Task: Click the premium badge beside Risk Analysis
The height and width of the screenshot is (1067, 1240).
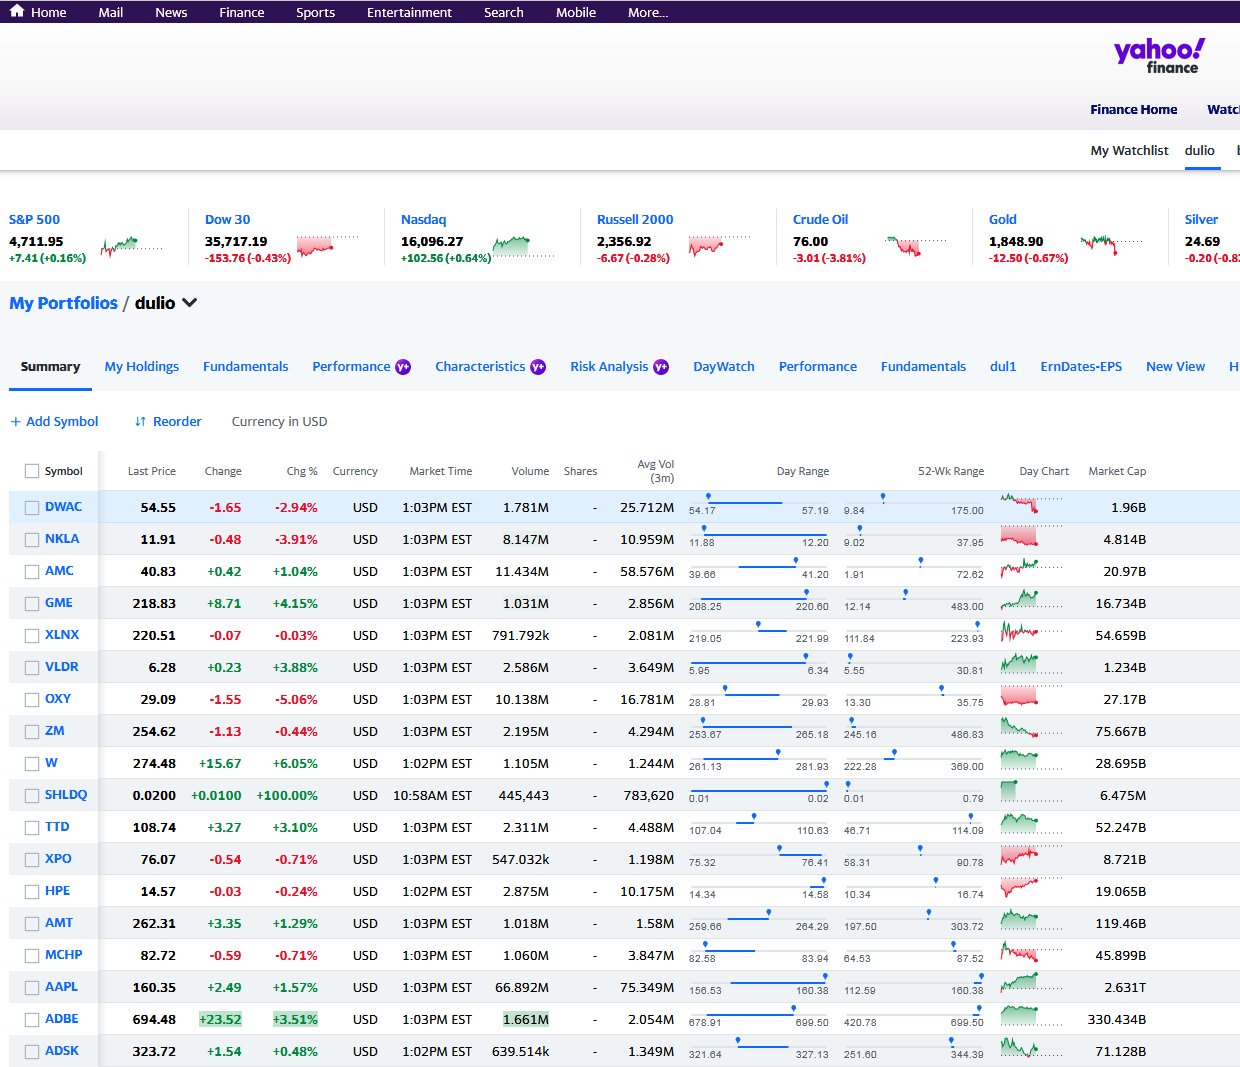Action: (661, 367)
